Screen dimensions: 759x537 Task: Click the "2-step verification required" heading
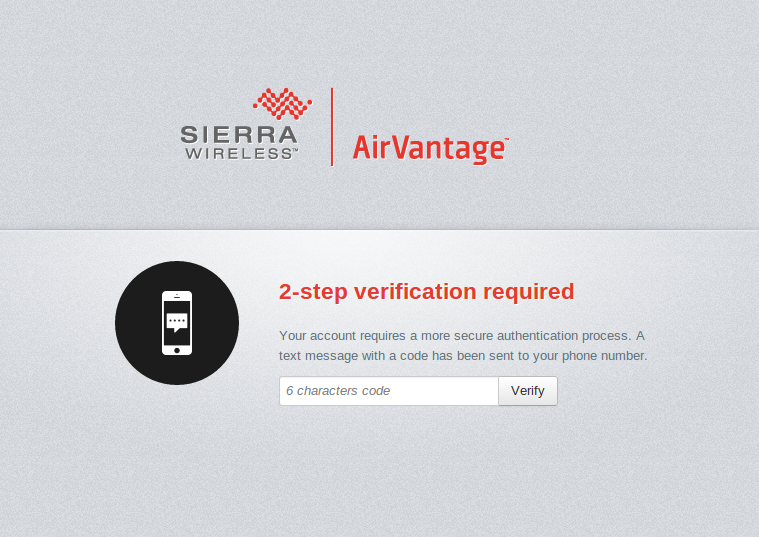426,292
